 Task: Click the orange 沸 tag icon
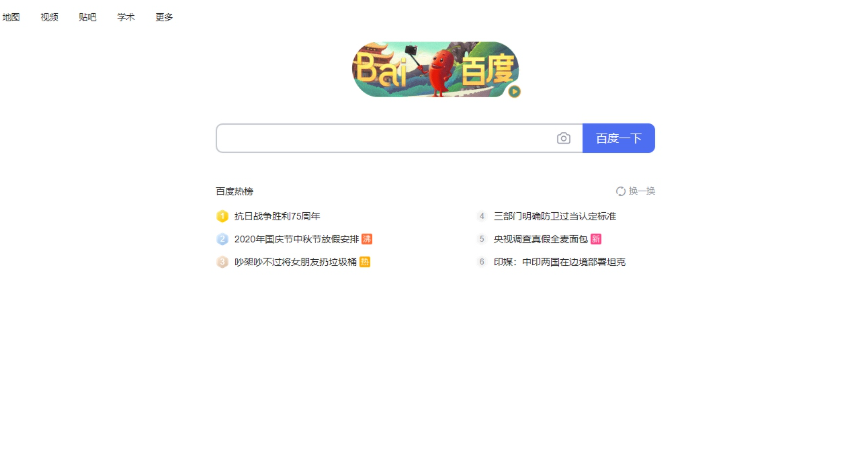(x=367, y=239)
